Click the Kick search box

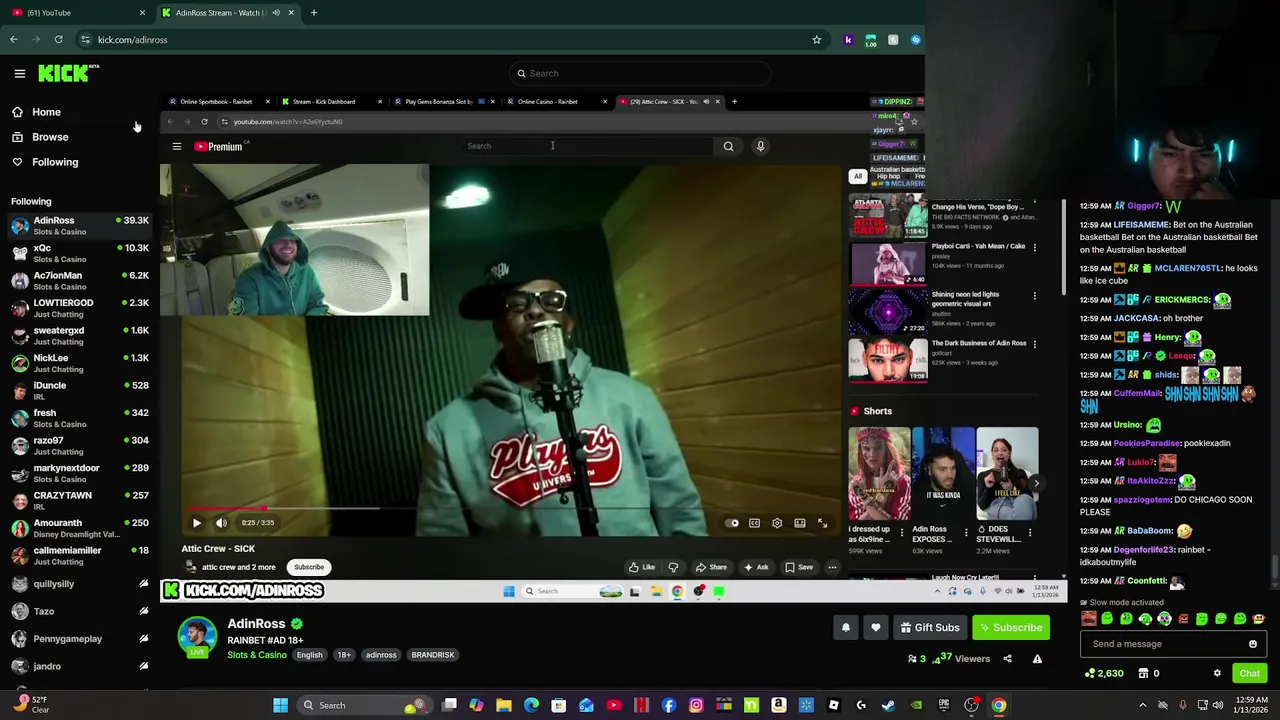point(640,73)
